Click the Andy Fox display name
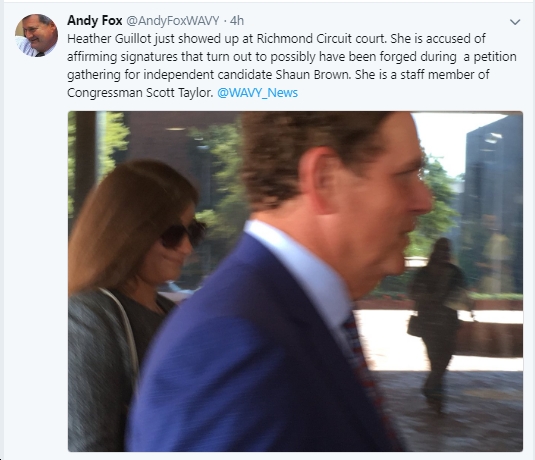Viewport: 535px width, 460px height. [x=95, y=20]
